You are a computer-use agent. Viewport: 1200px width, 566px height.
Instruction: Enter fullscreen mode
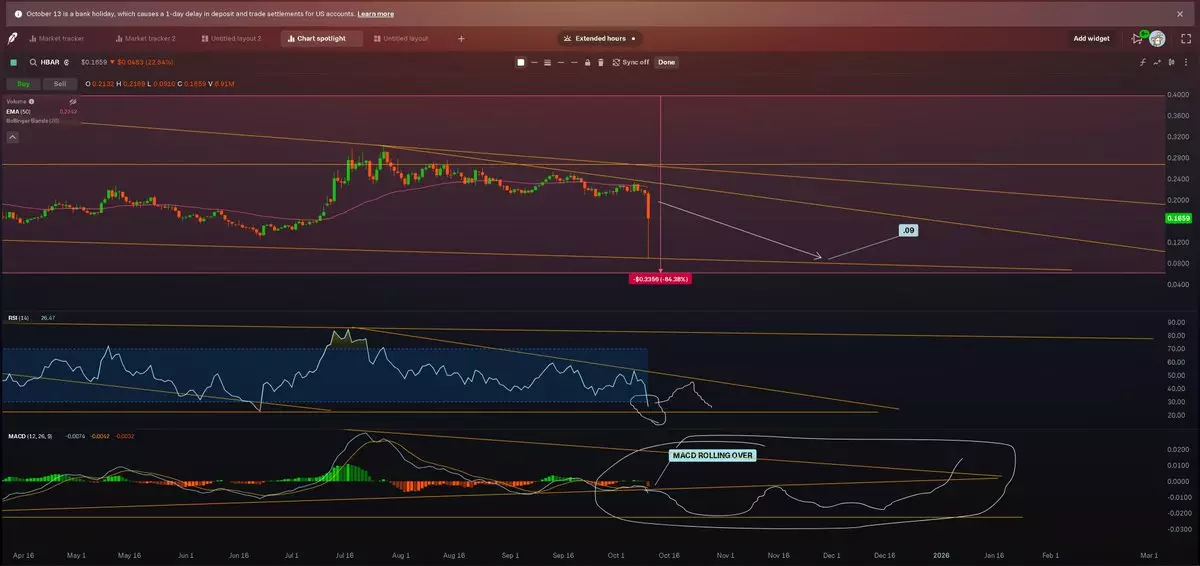pyautogui.click(x=1188, y=38)
